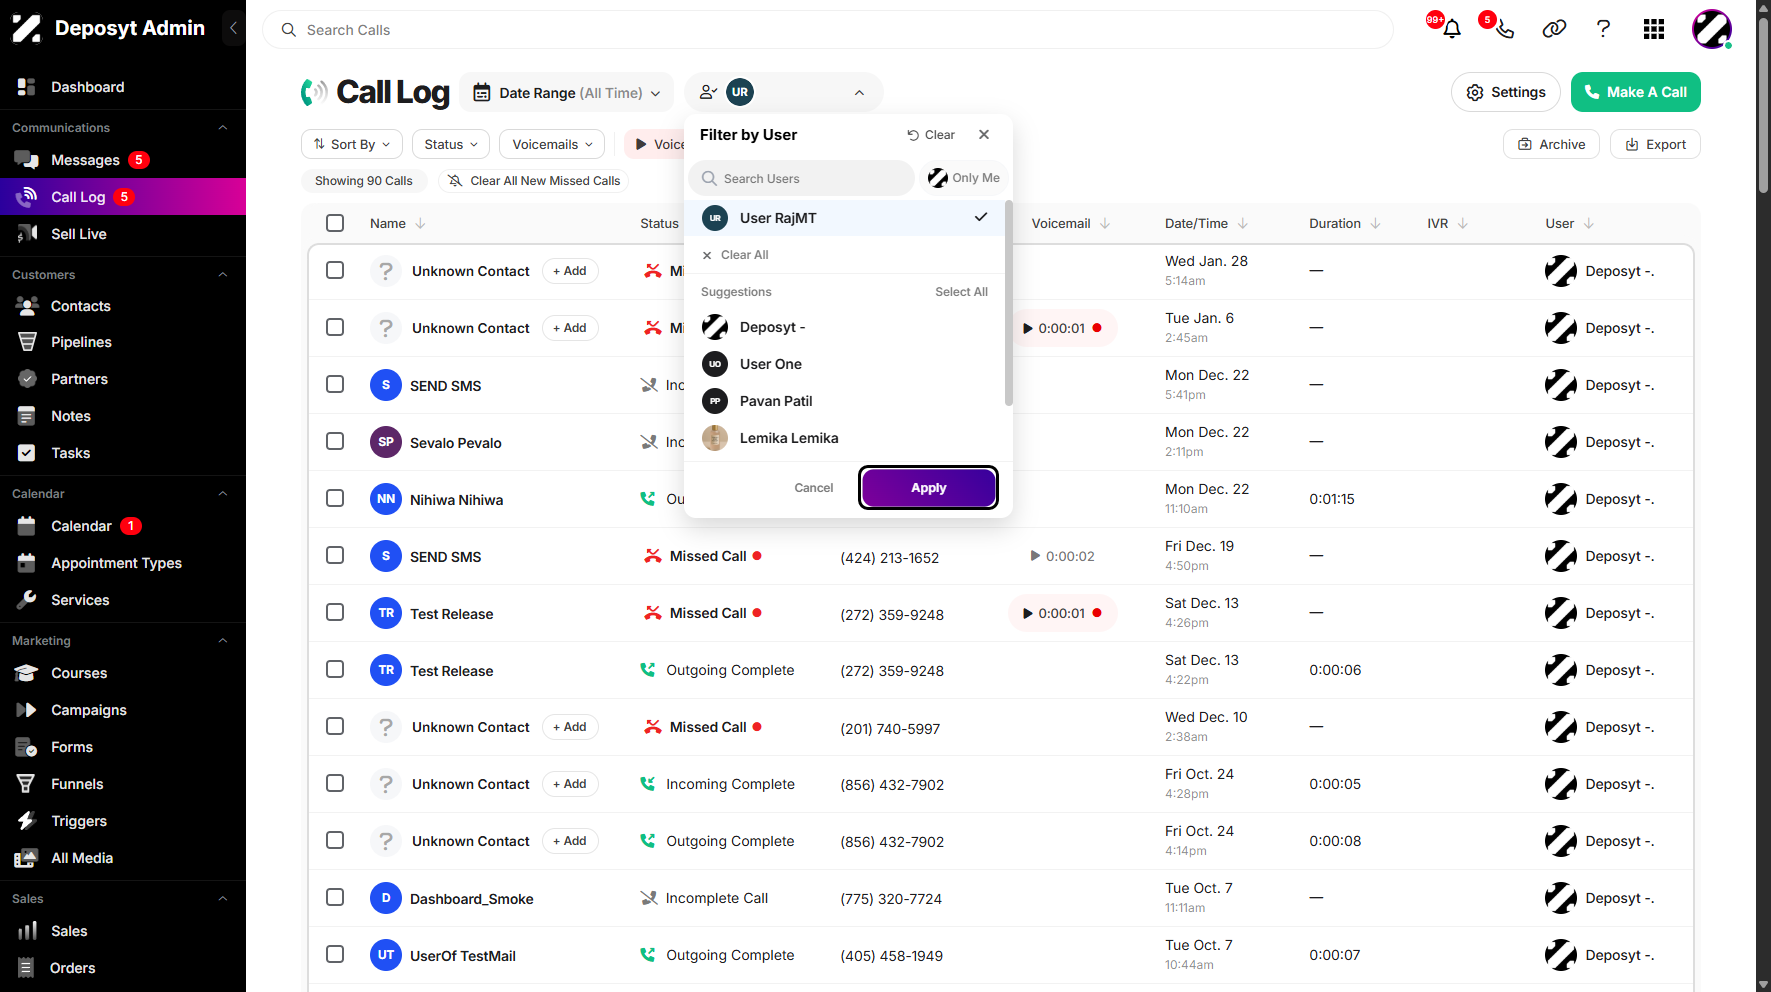Image resolution: width=1771 pixels, height=992 pixels.
Task: Sort the Name column using its arrow
Action: point(420,223)
